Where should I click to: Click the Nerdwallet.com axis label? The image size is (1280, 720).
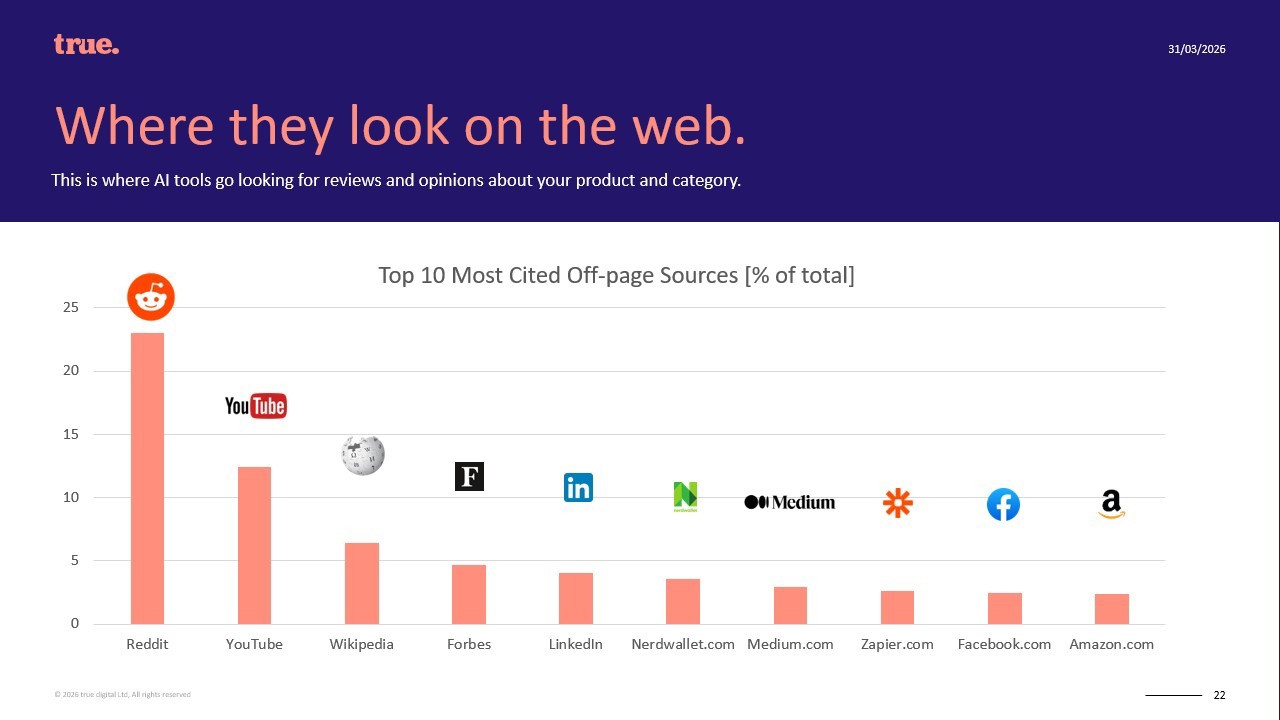pos(683,644)
